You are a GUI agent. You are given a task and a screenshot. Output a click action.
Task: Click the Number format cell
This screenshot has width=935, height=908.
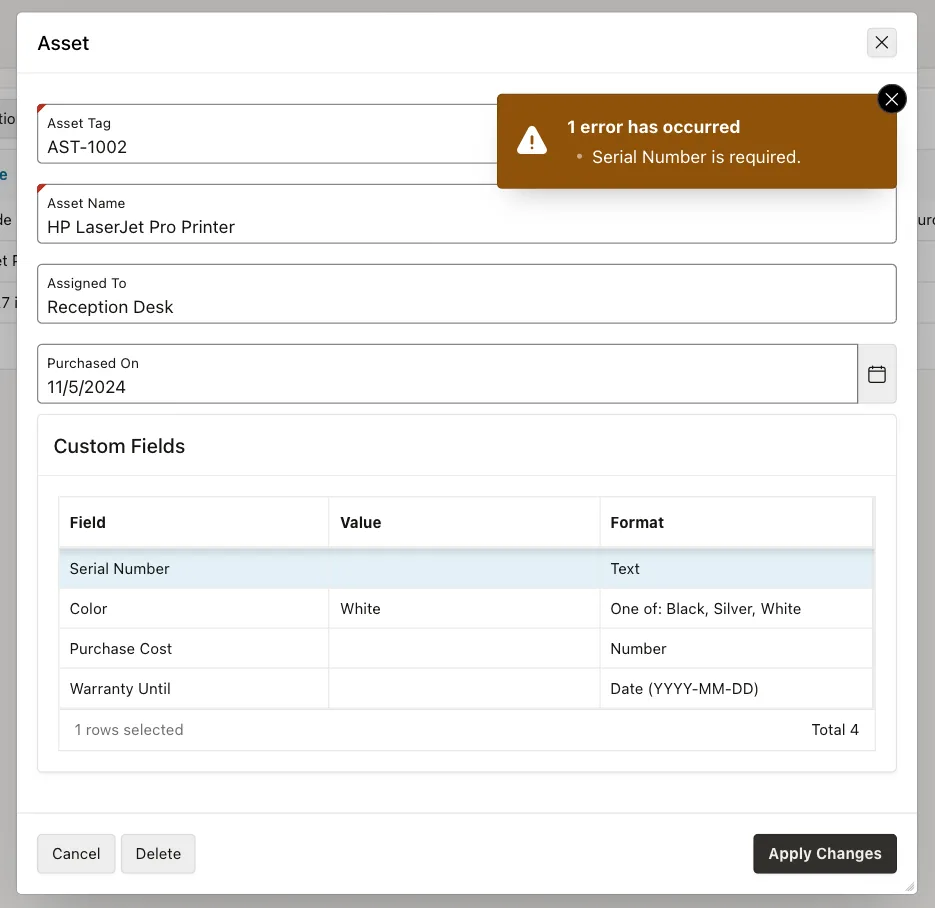tap(736, 649)
